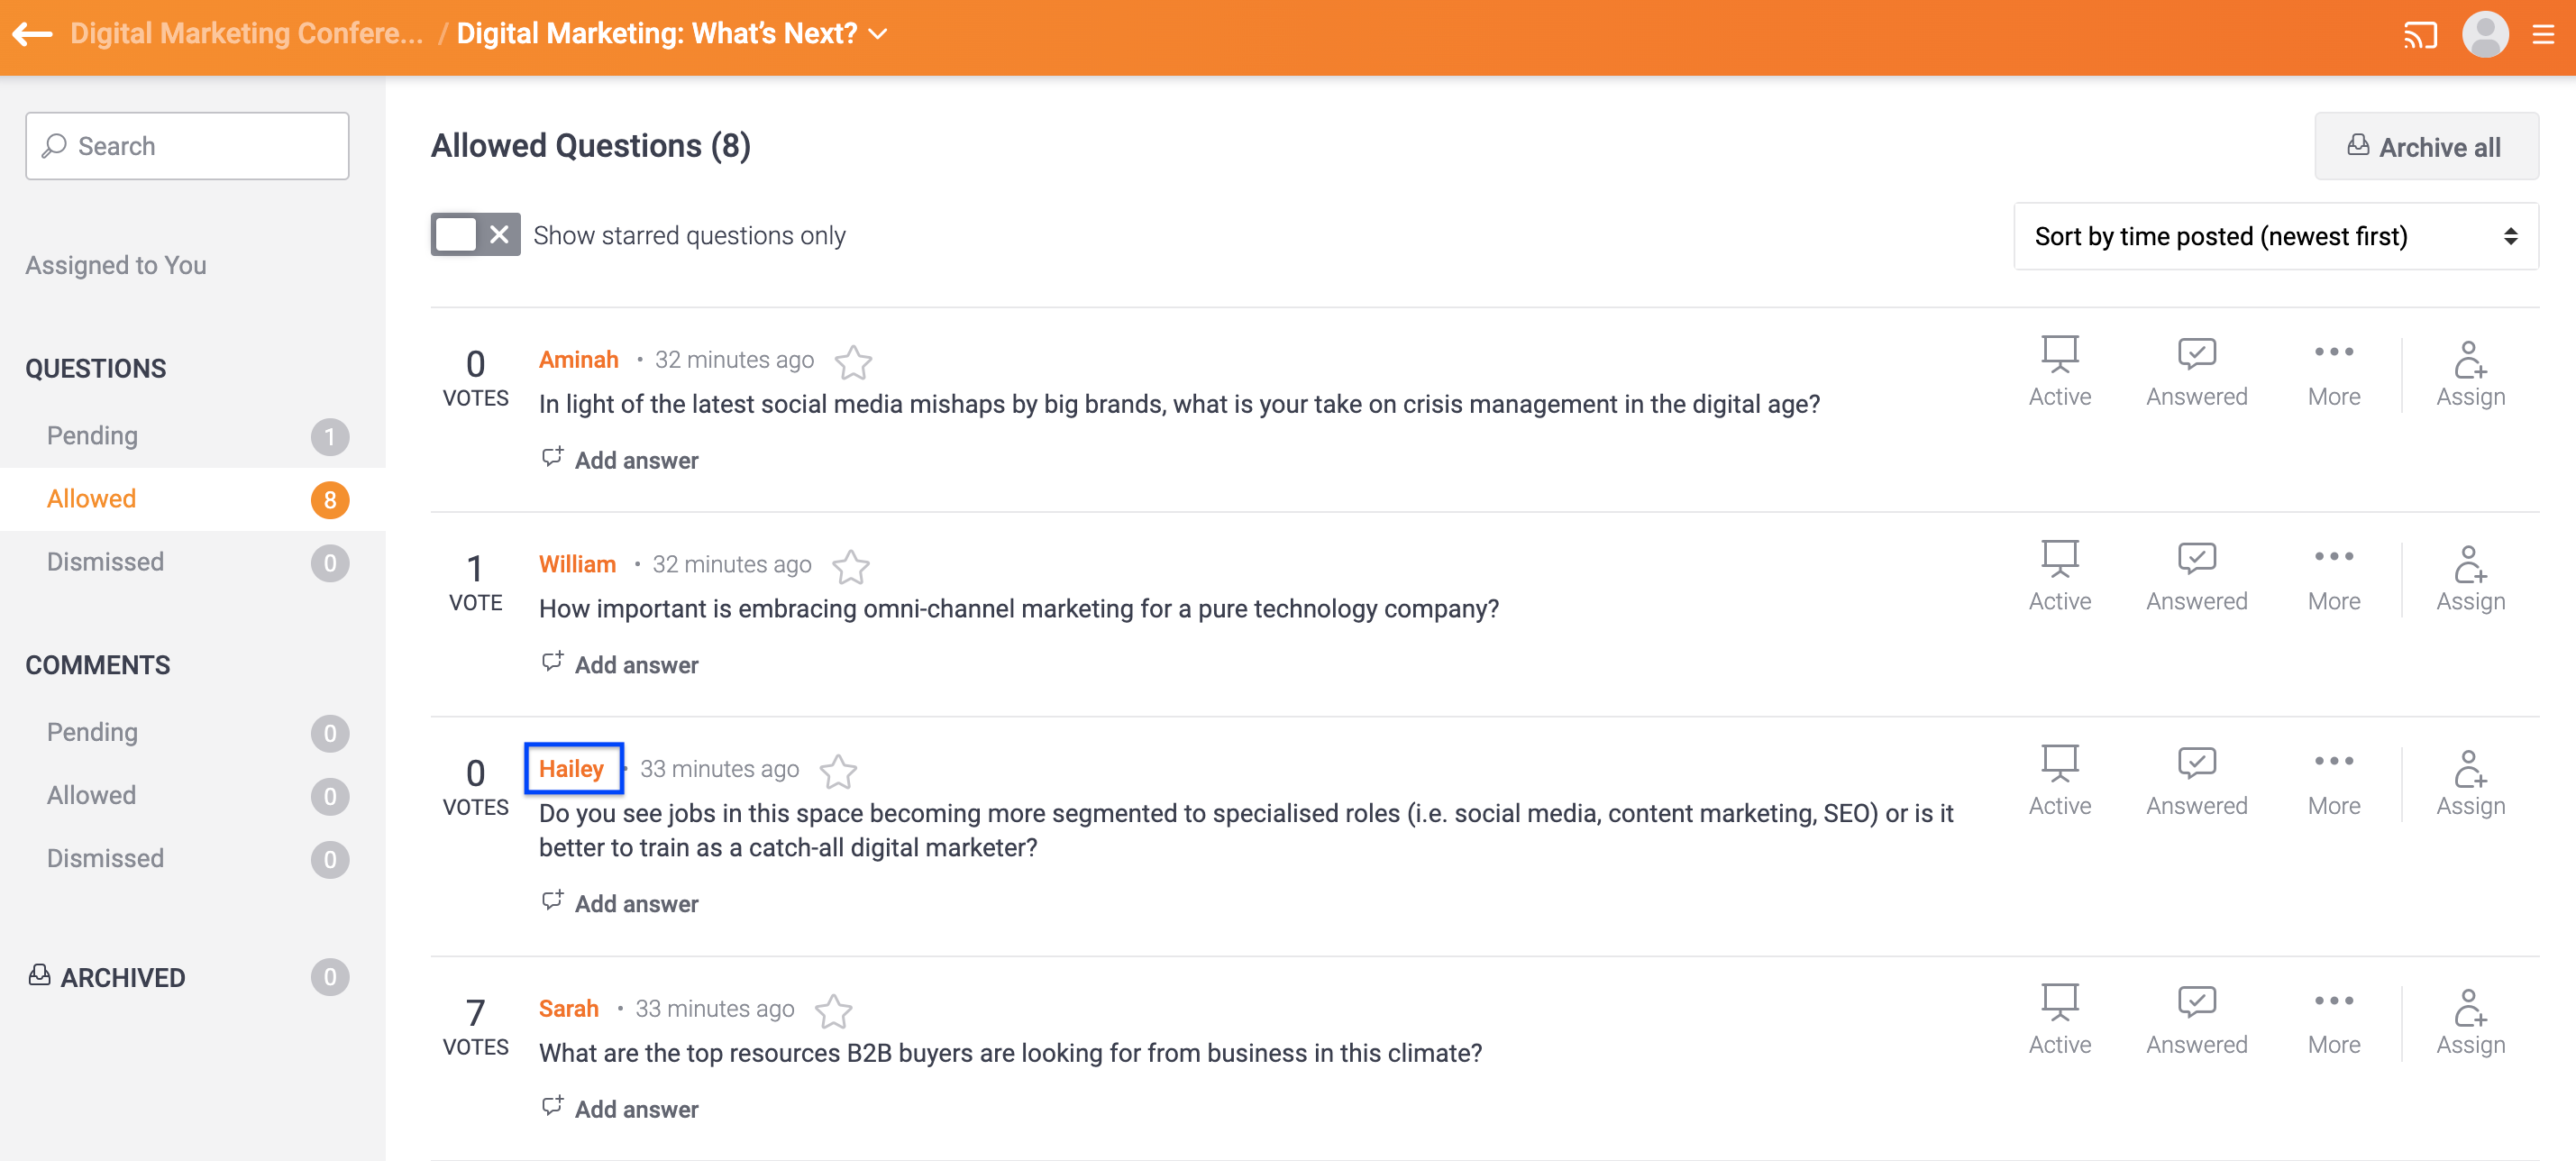
Task: Open More options for William's question
Action: click(2333, 576)
